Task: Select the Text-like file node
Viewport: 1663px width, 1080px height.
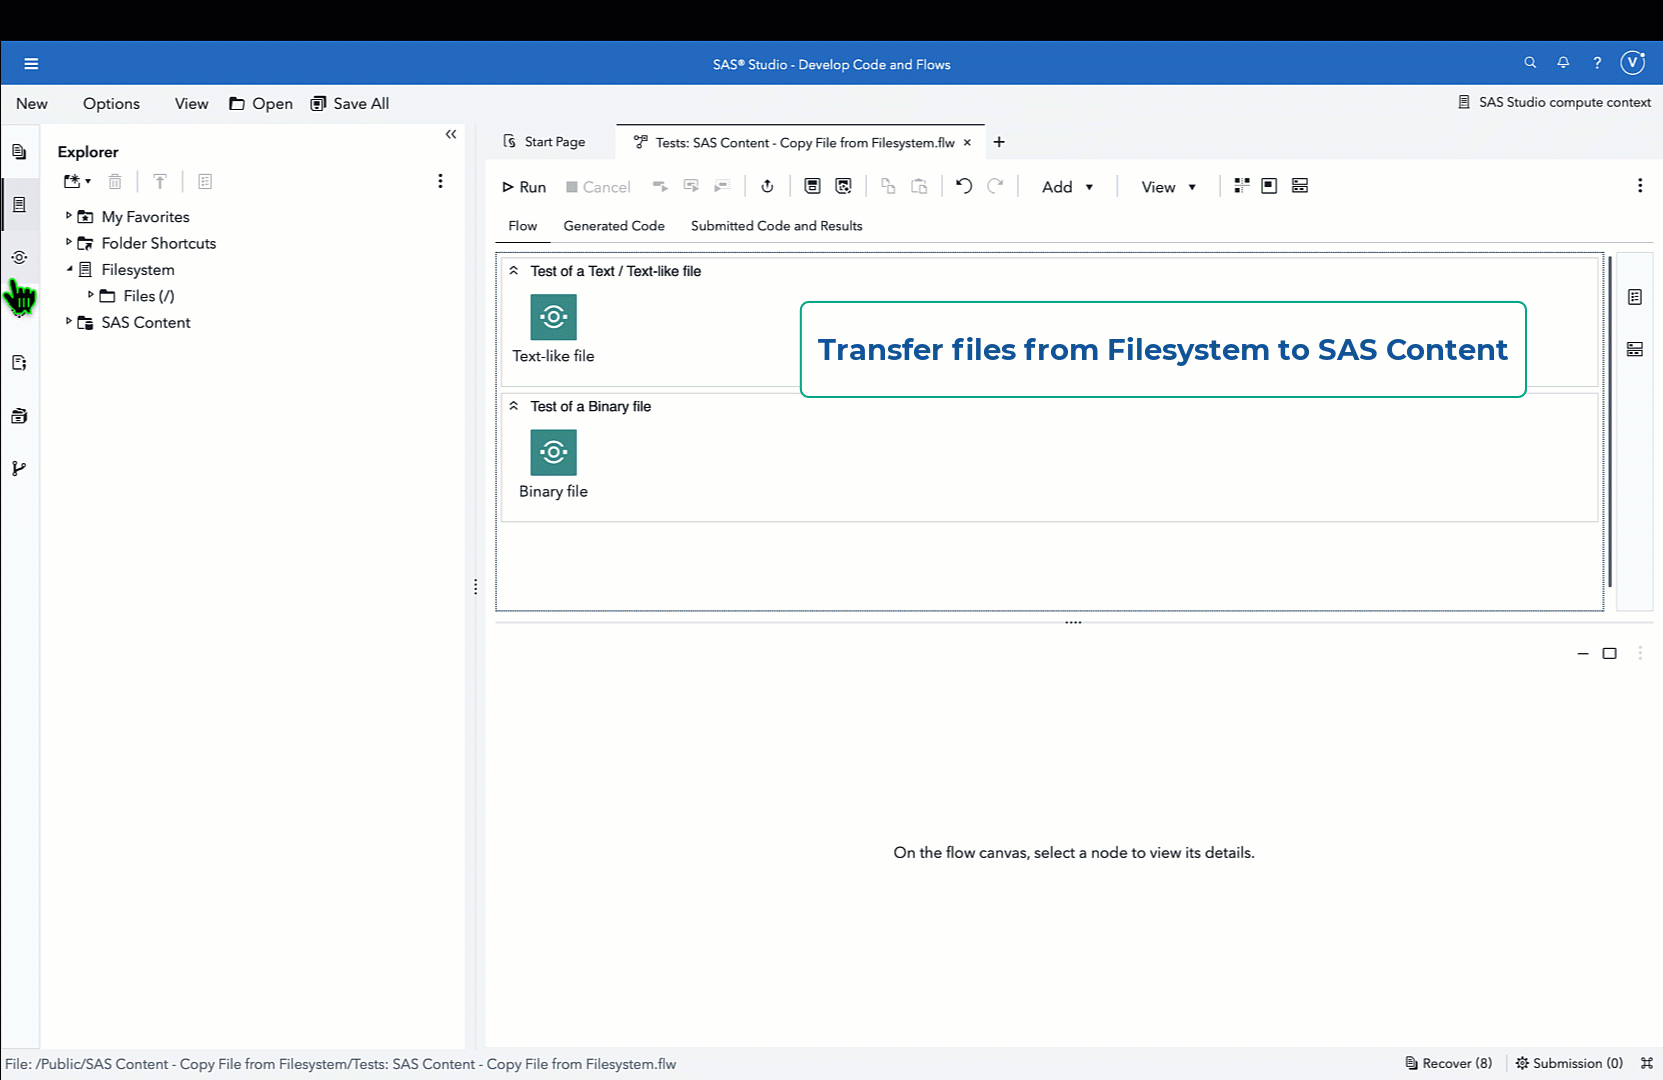Action: click(x=553, y=317)
